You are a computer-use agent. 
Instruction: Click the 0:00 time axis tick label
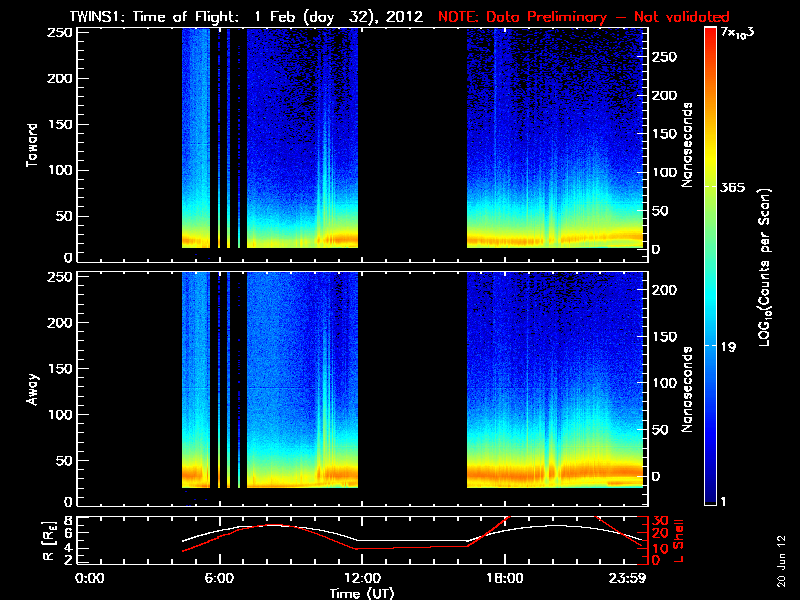pyautogui.click(x=90, y=578)
